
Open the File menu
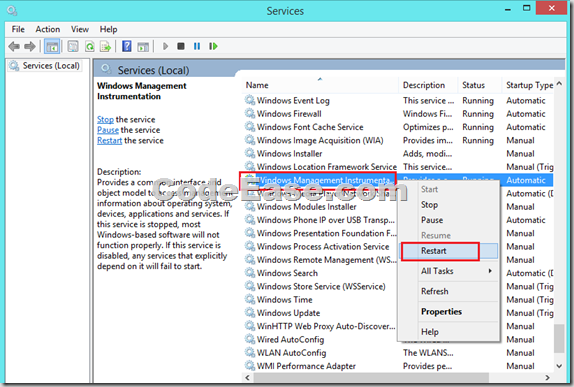point(18,29)
